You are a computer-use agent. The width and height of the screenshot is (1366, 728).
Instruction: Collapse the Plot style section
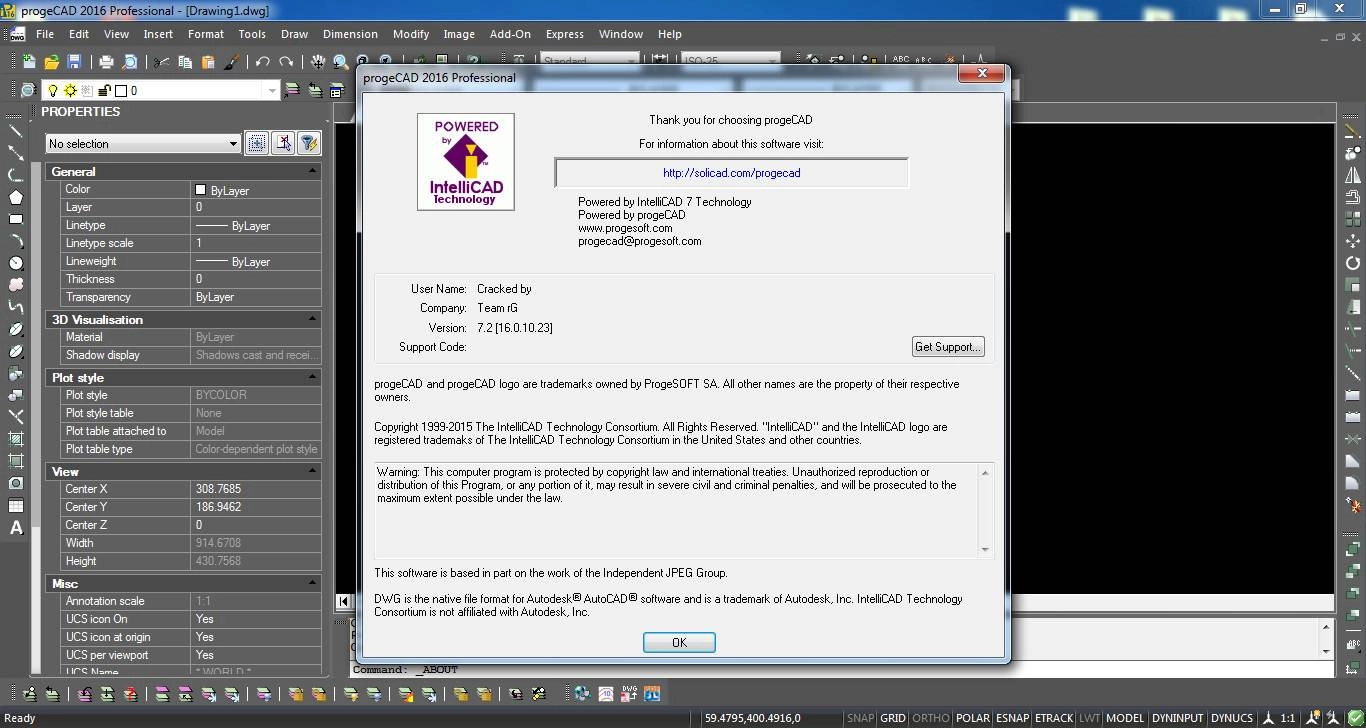(312, 377)
